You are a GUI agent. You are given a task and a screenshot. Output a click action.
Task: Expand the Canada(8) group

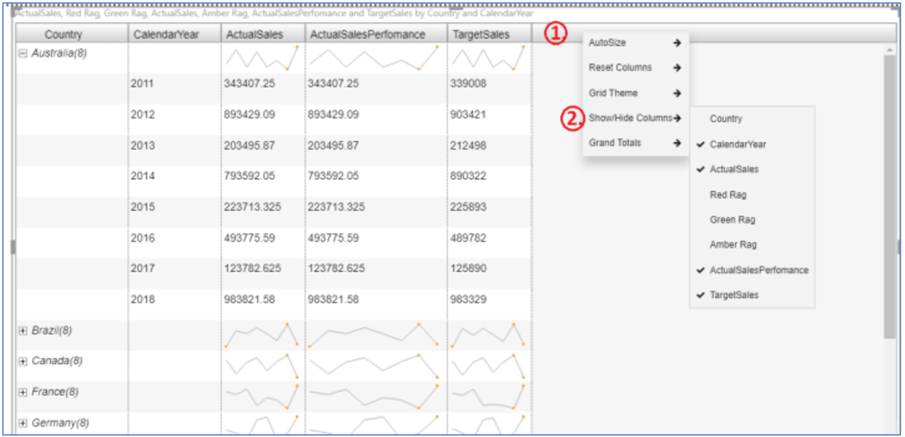[x=23, y=361]
